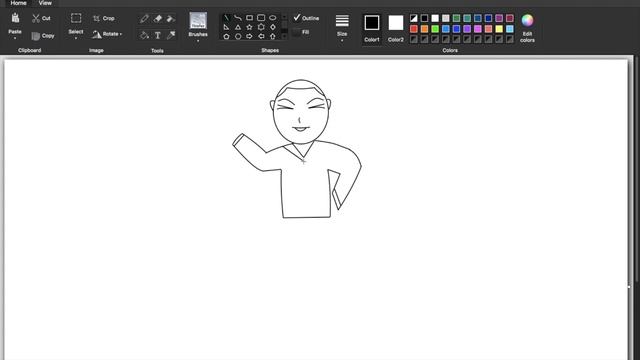
Task: Choose the straight Line shape
Action: (227, 18)
